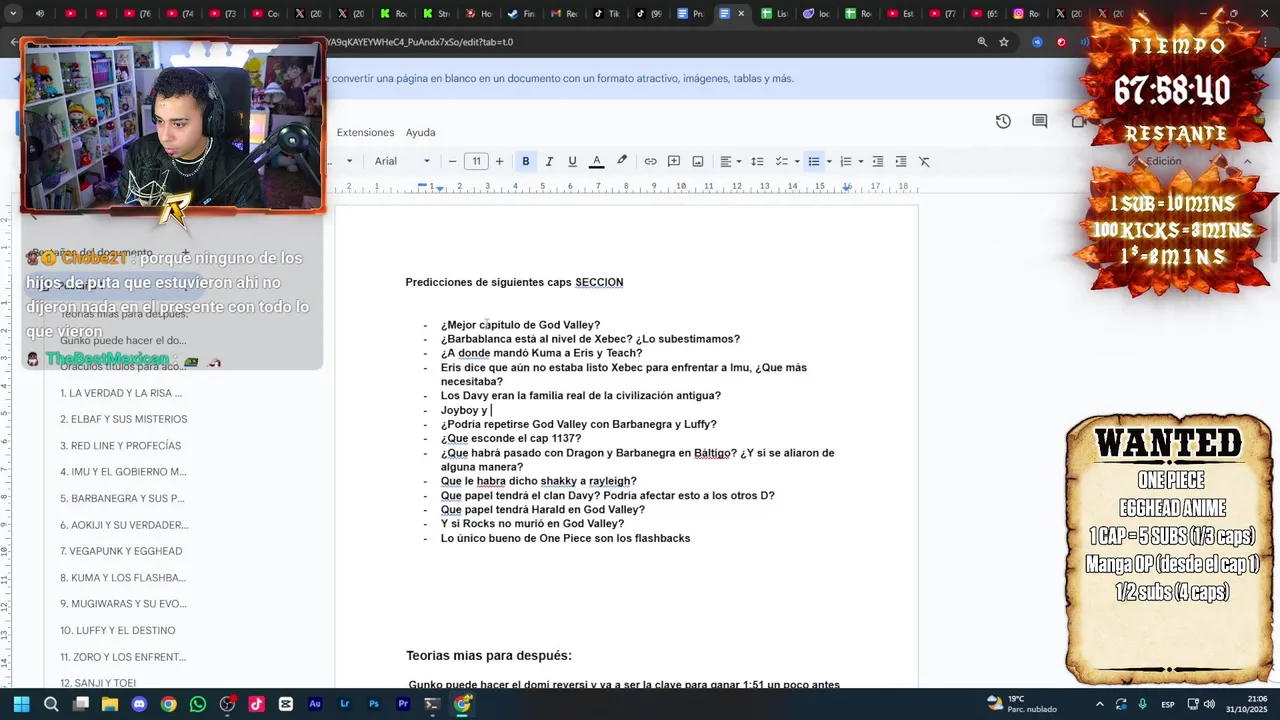Open outline item 7. VEGAPUNK Y EGGHEAD

121,551
